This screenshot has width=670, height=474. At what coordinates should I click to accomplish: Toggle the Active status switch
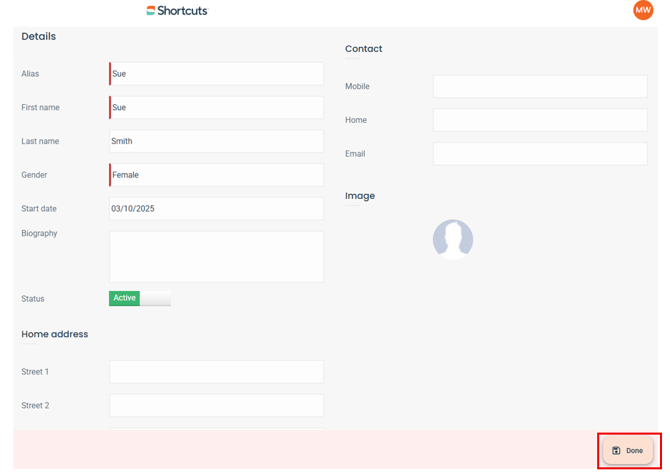tap(140, 298)
